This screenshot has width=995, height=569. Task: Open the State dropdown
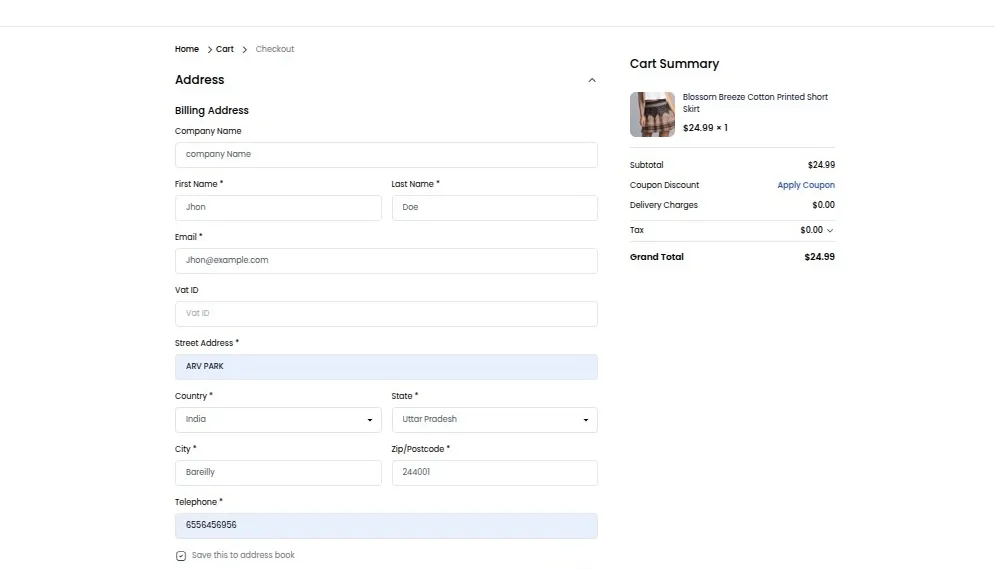pyautogui.click(x=494, y=420)
